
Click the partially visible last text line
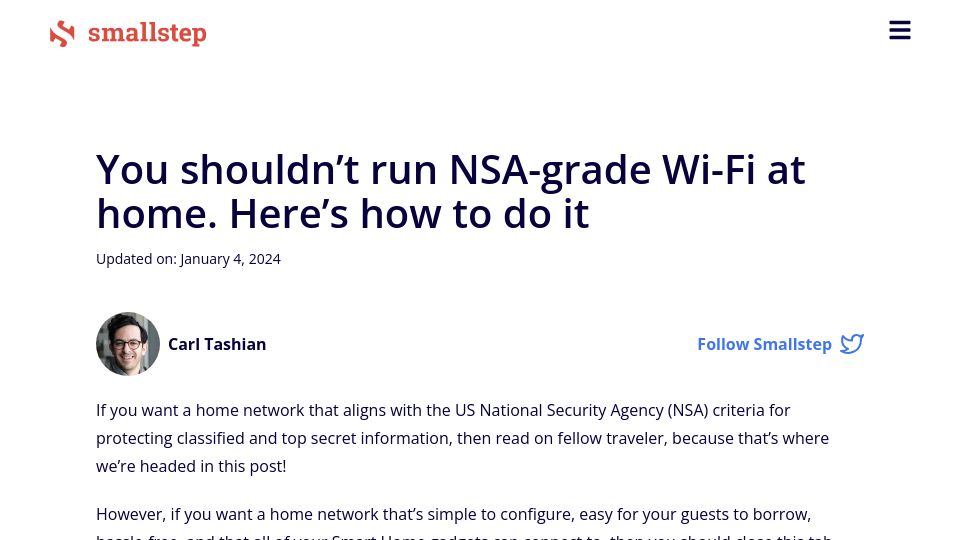(463, 536)
